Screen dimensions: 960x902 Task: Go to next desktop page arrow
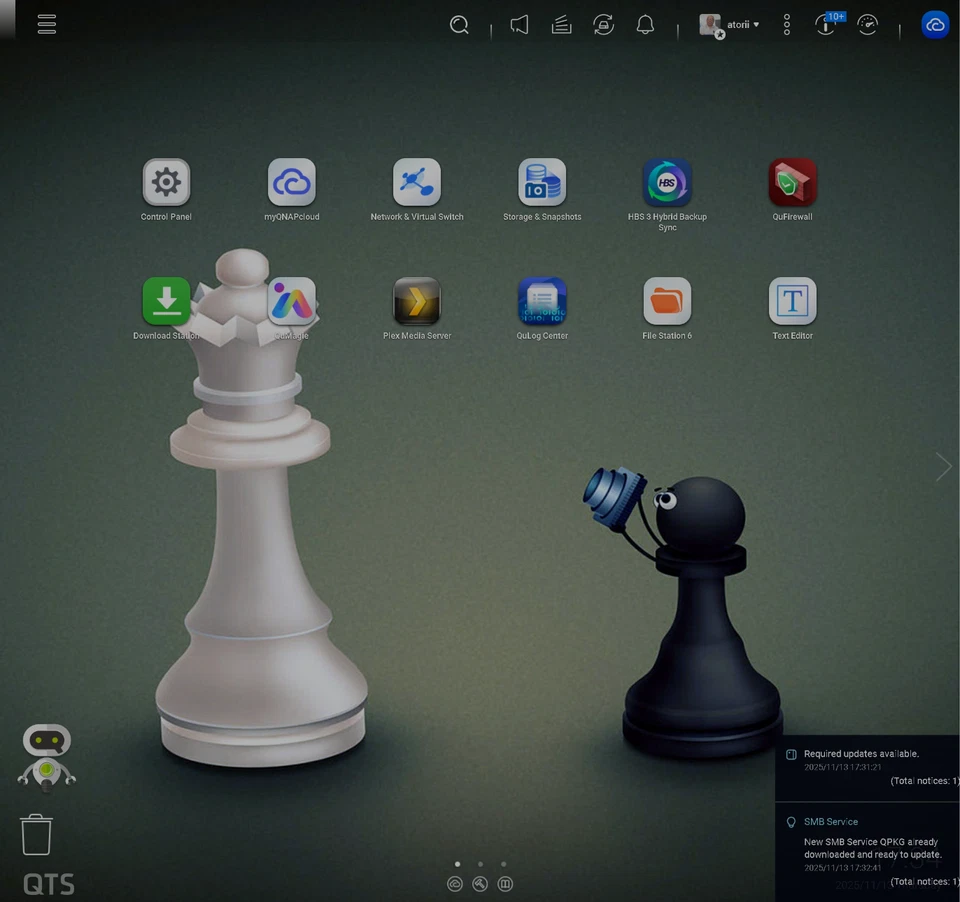pos(943,467)
